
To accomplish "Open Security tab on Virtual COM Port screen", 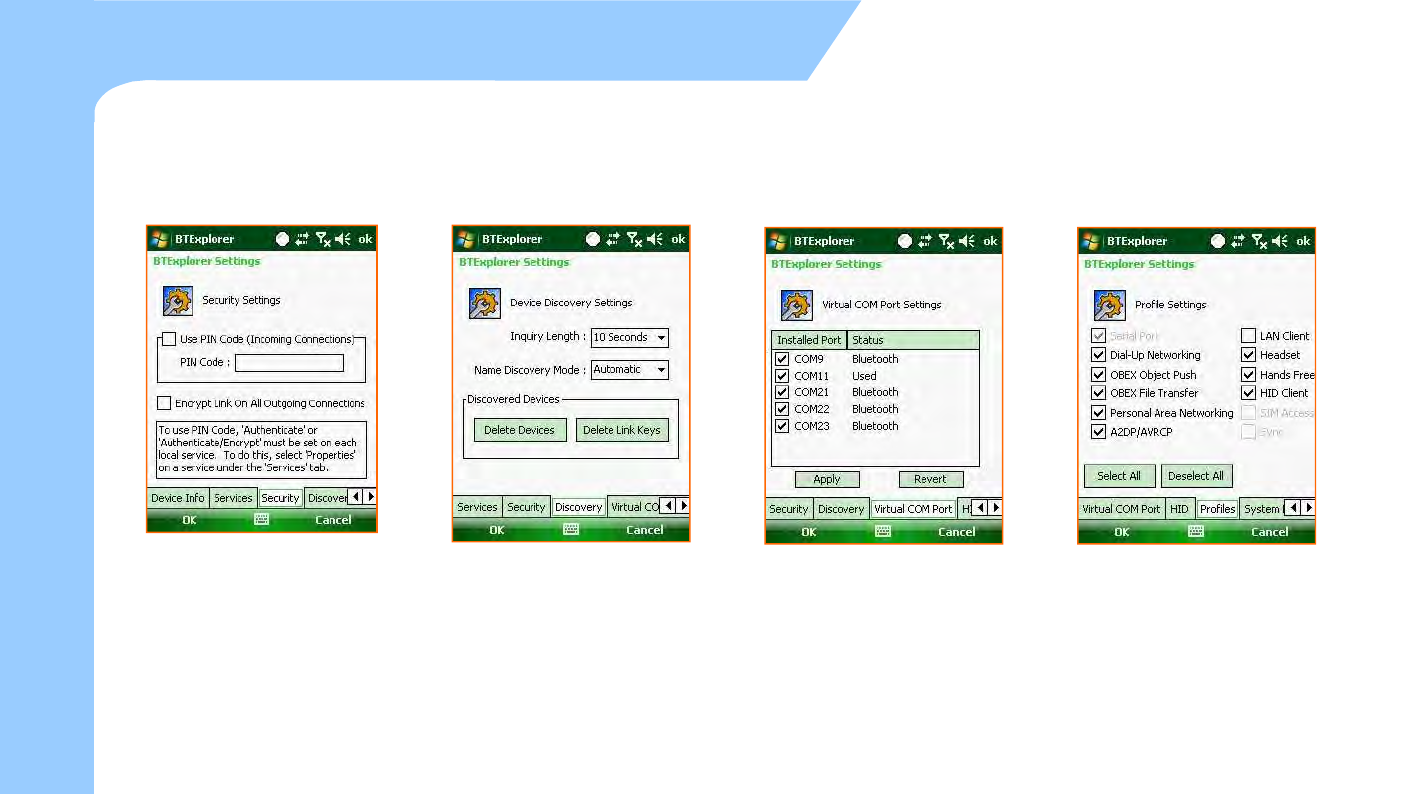I will (789, 509).
